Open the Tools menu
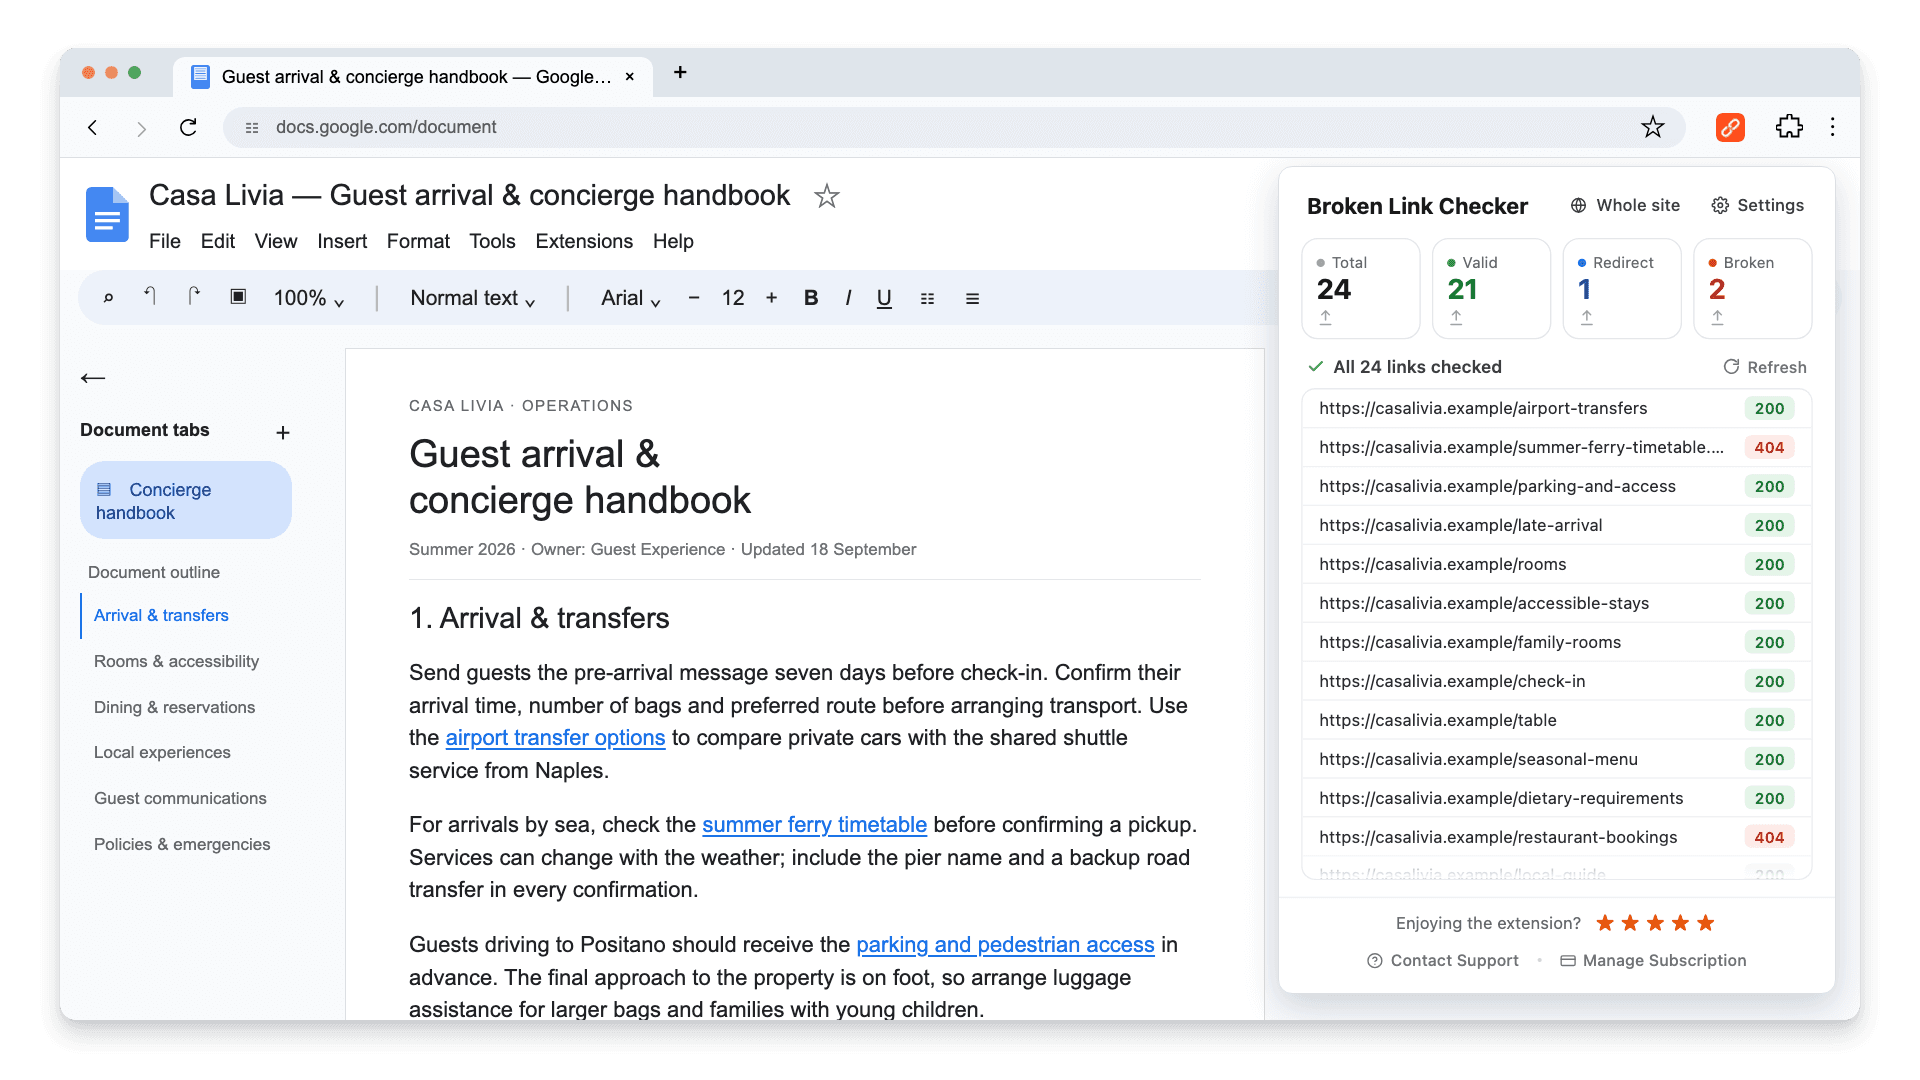 click(492, 241)
